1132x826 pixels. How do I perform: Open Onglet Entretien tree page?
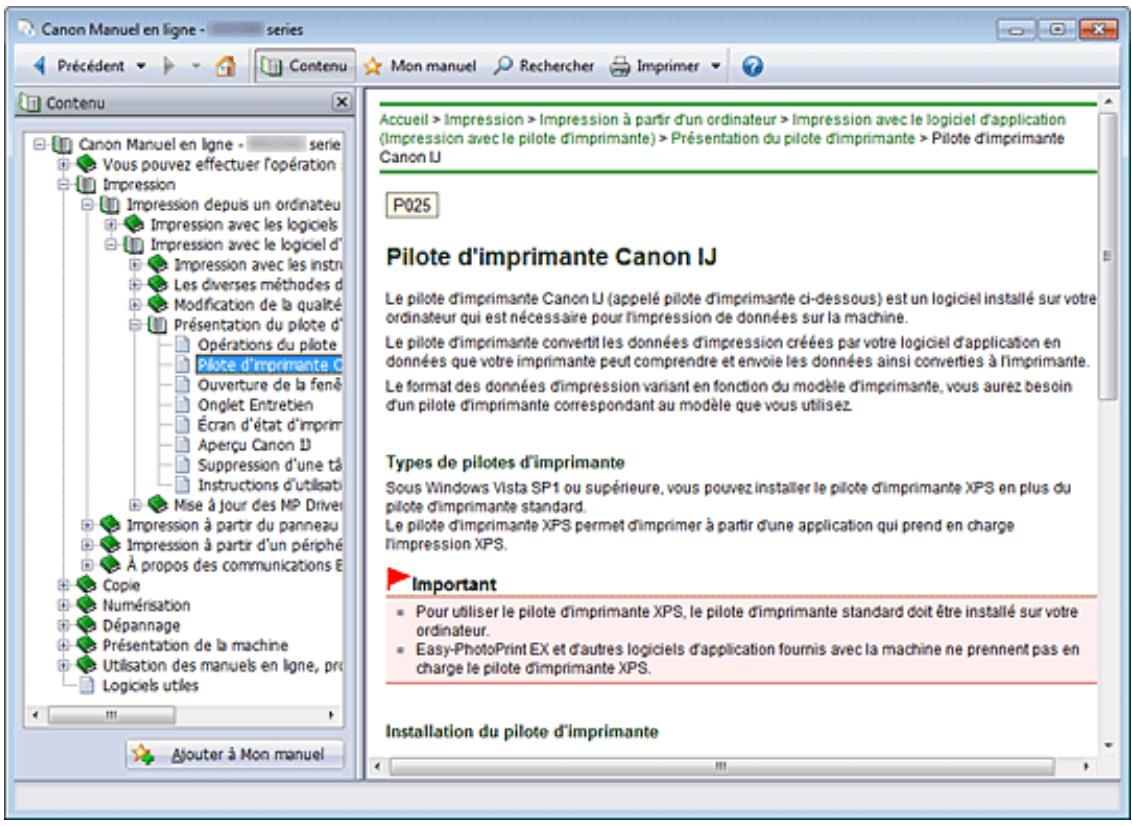255,405
